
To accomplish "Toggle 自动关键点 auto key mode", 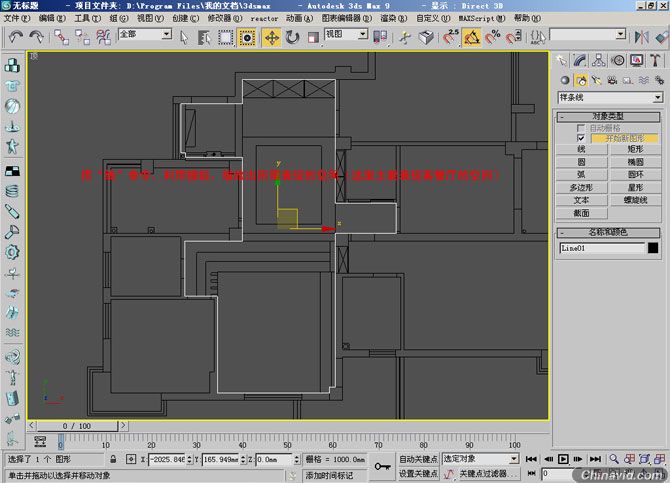I will tap(418, 459).
